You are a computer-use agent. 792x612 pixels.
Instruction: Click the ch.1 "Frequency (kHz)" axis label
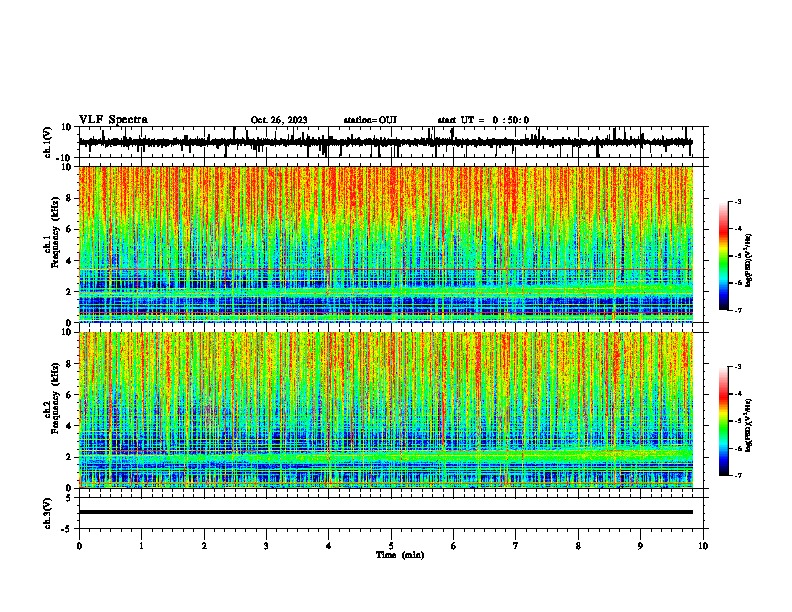coord(56,233)
